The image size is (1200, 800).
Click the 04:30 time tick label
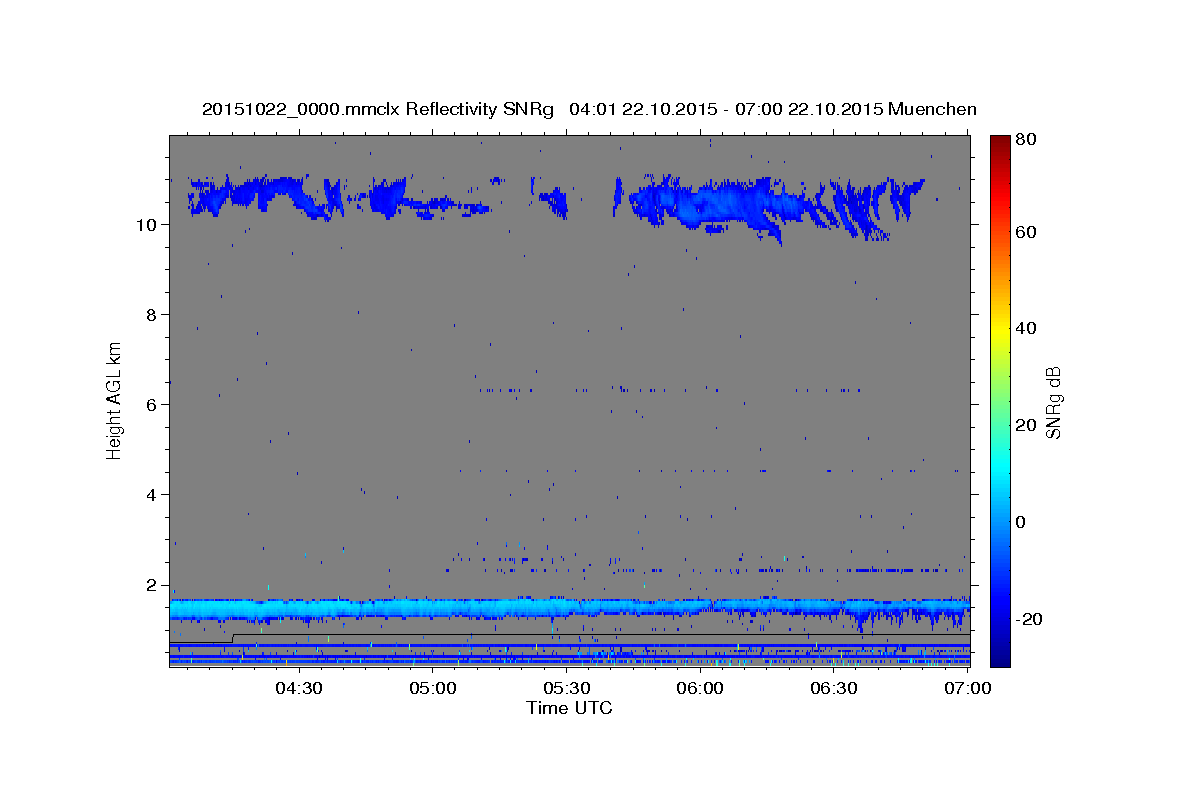298,688
